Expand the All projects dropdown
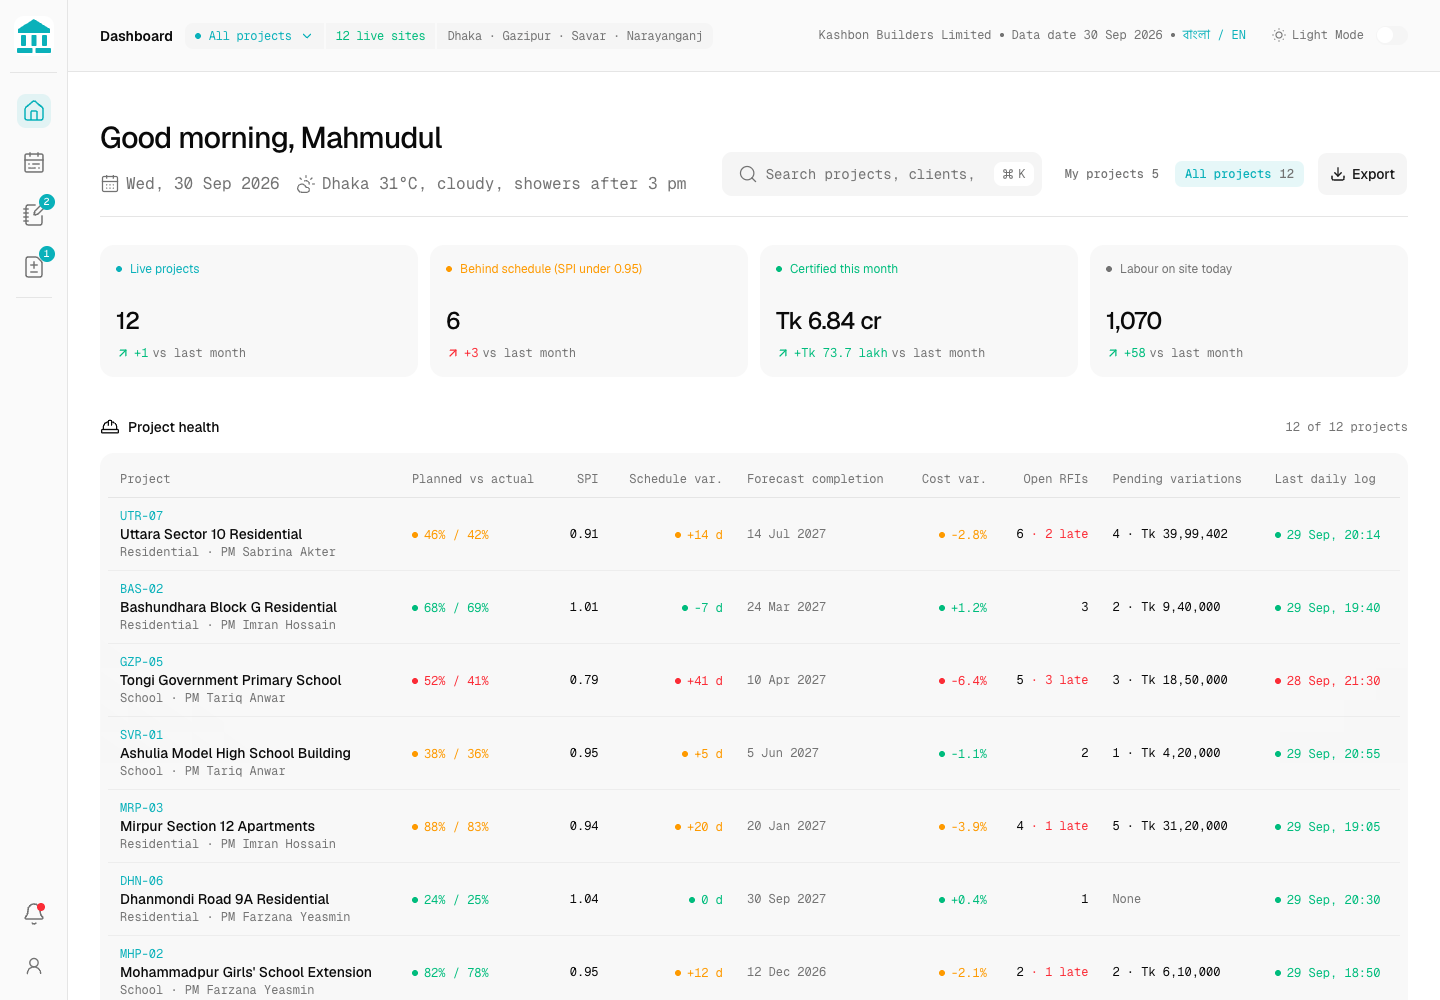This screenshot has width=1440, height=1000. [254, 36]
